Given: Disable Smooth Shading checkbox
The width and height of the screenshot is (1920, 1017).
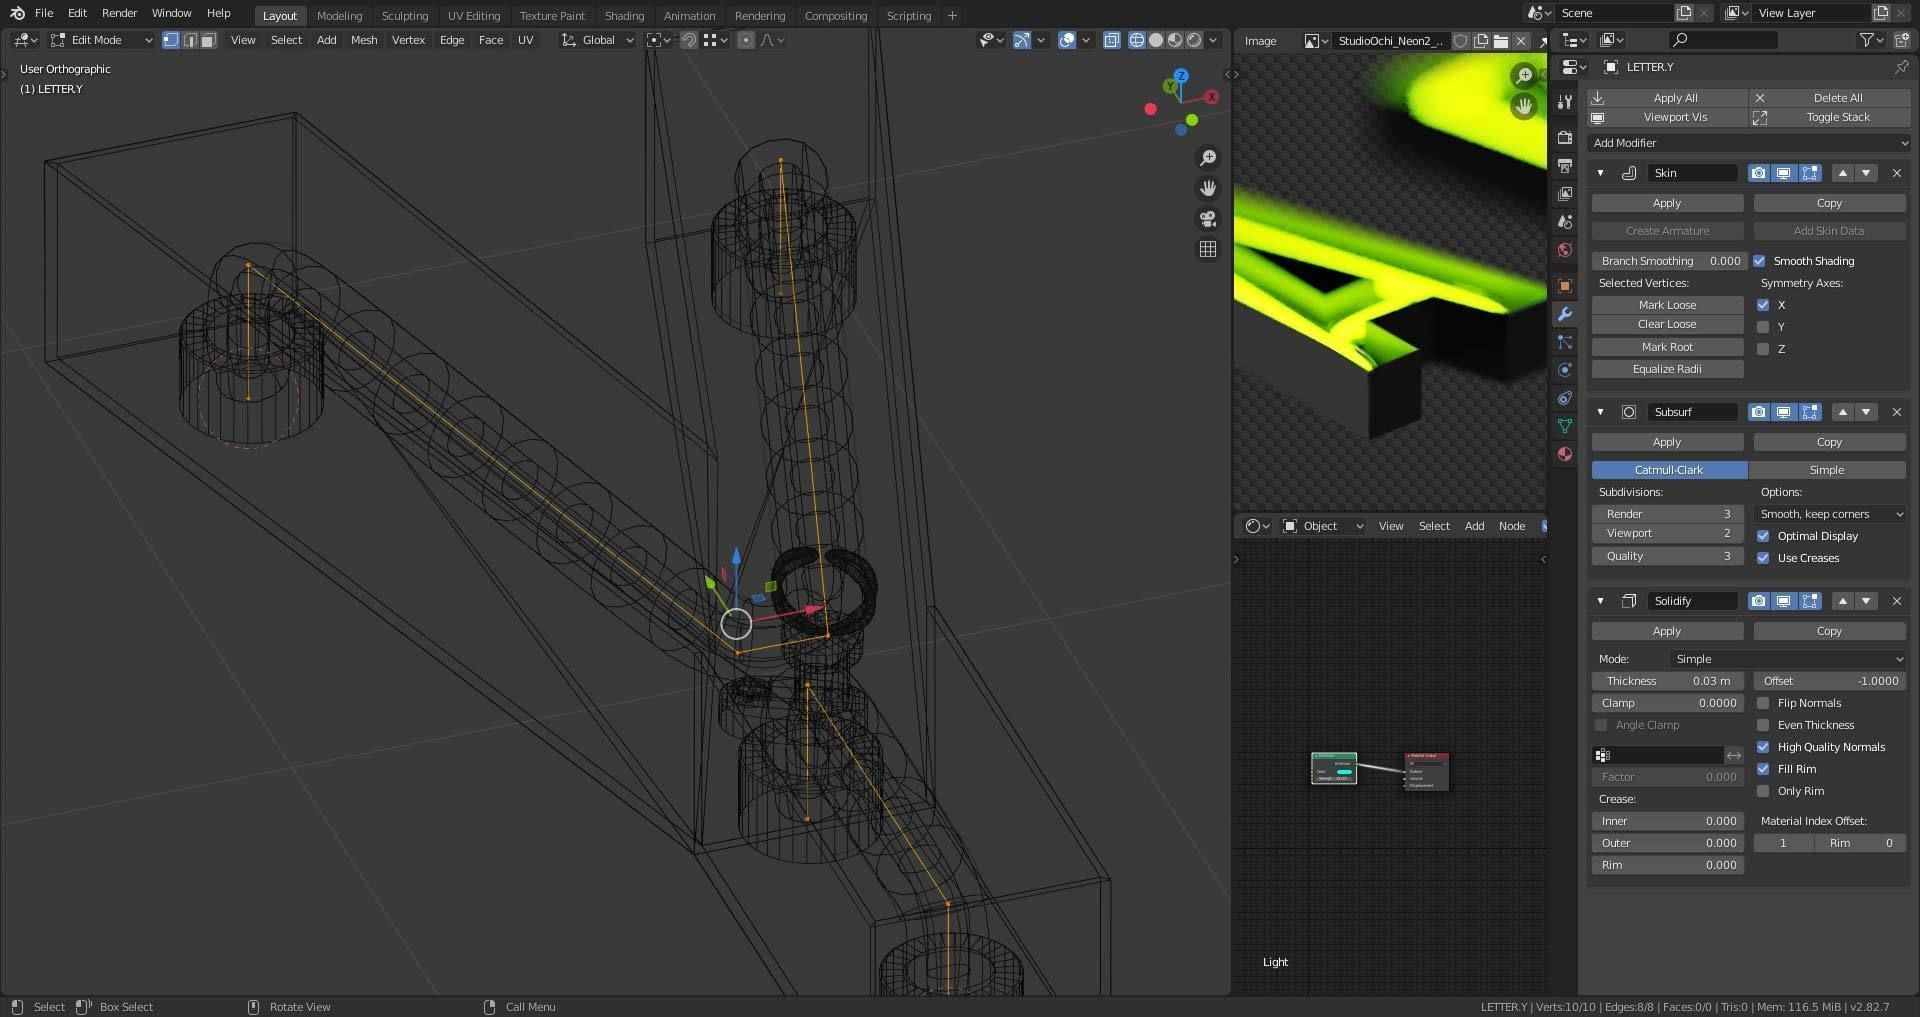Looking at the screenshot, I should (1759, 261).
